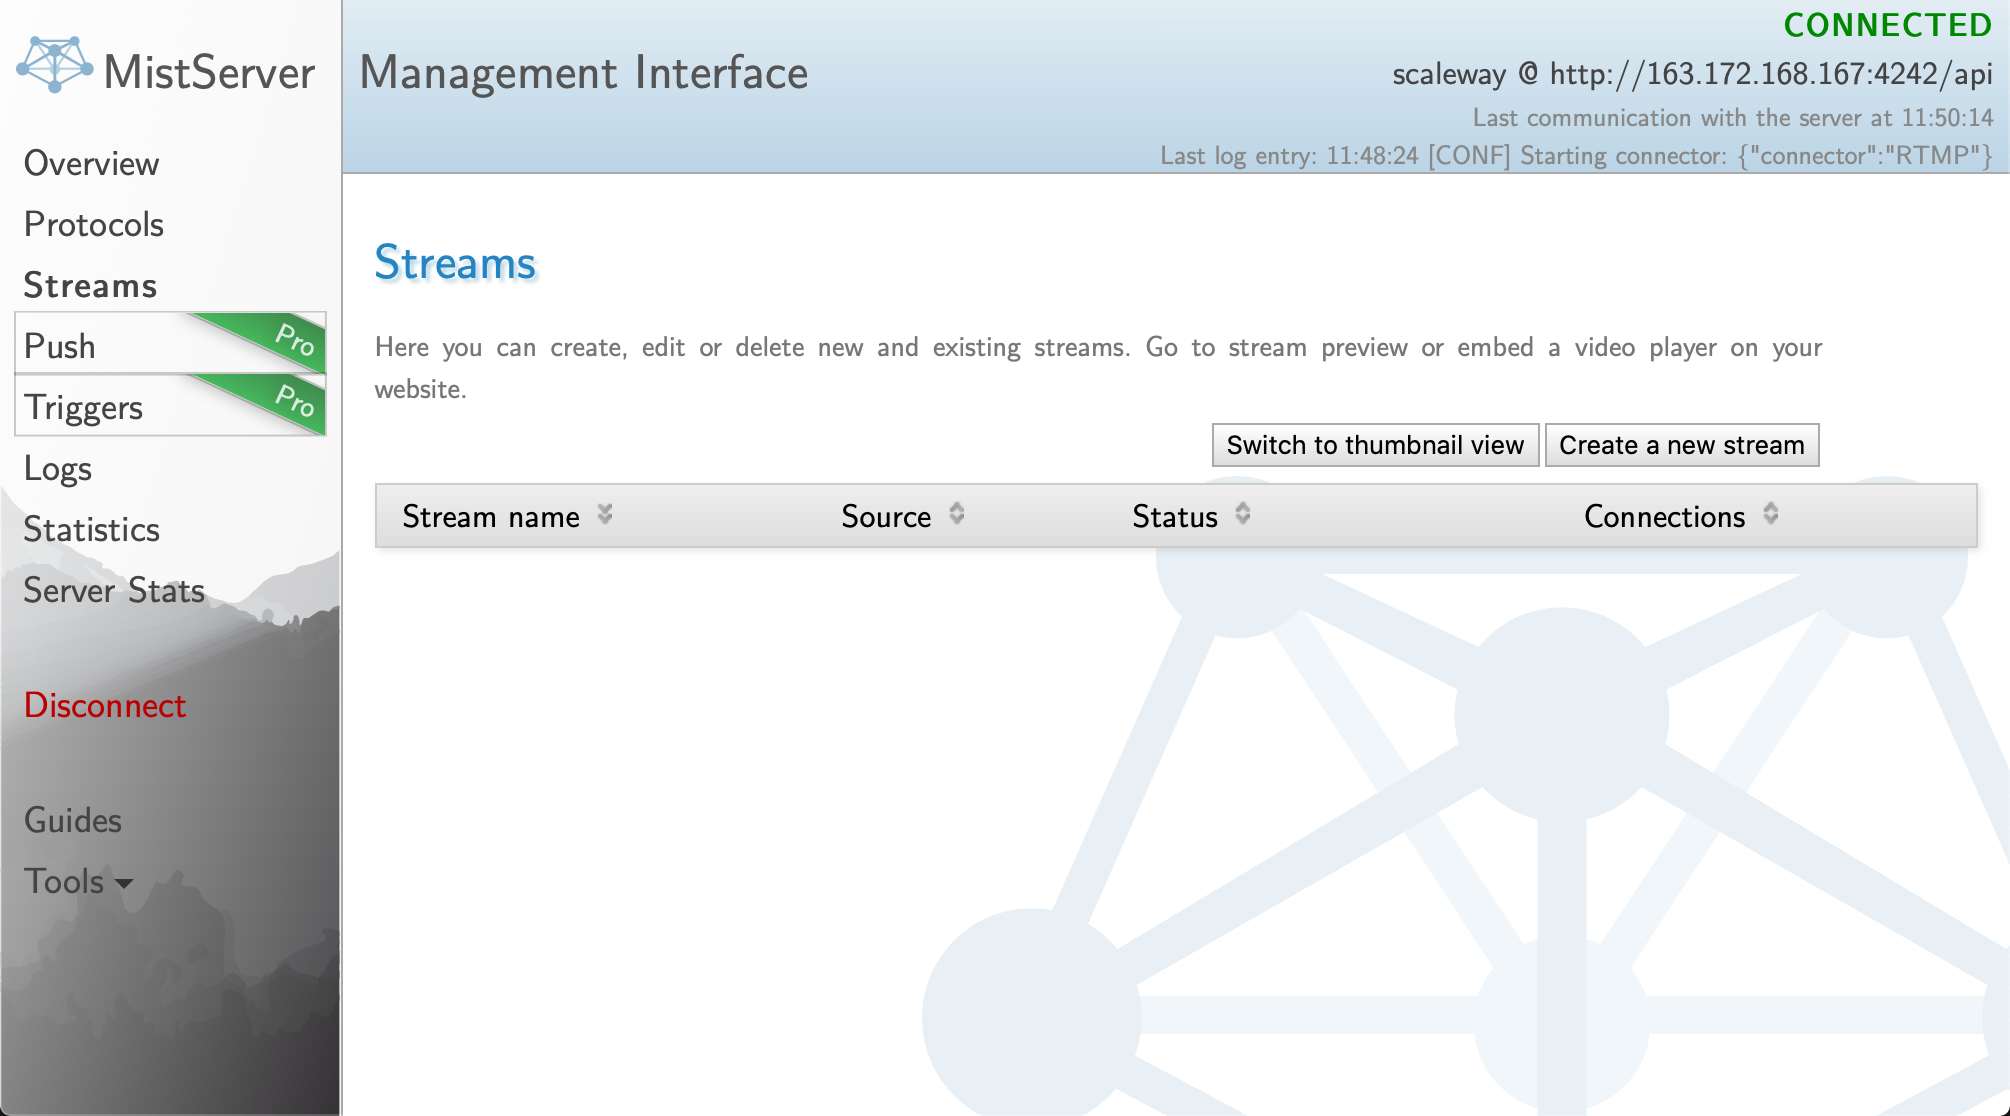Select Streams in the sidebar

coord(90,285)
